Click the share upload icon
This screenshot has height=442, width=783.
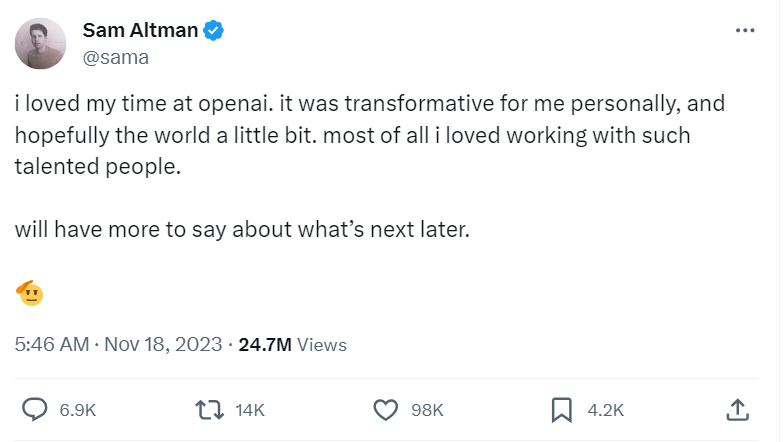[x=737, y=409]
